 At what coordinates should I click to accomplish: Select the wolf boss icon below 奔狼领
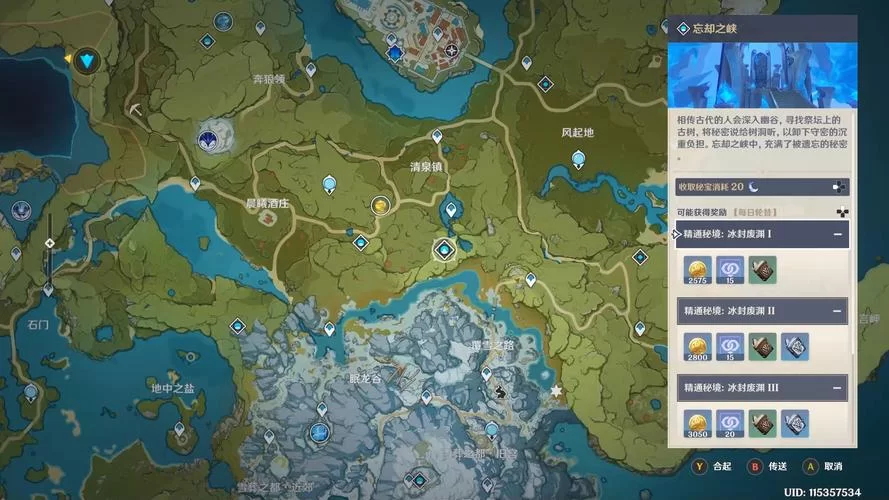pos(207,139)
